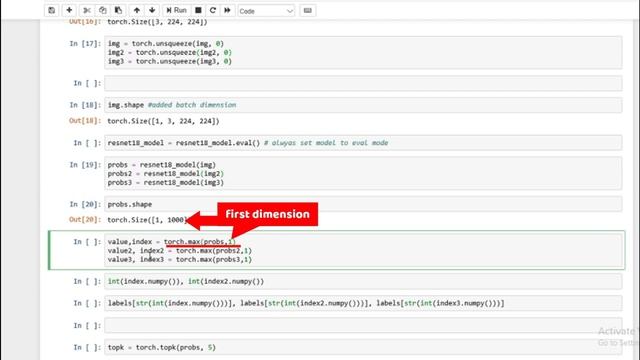
Task: Select the probs.shape cell In [20]
Action: click(363, 204)
